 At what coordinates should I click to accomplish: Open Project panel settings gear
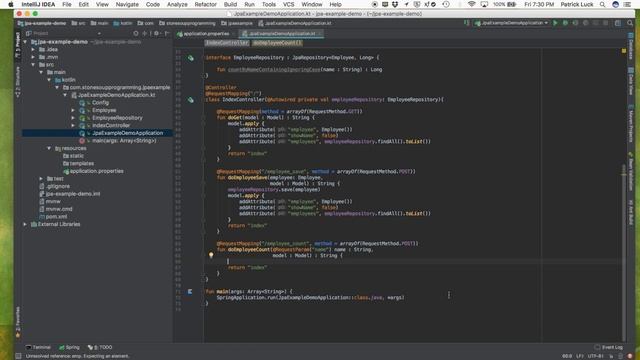[x=156, y=33]
